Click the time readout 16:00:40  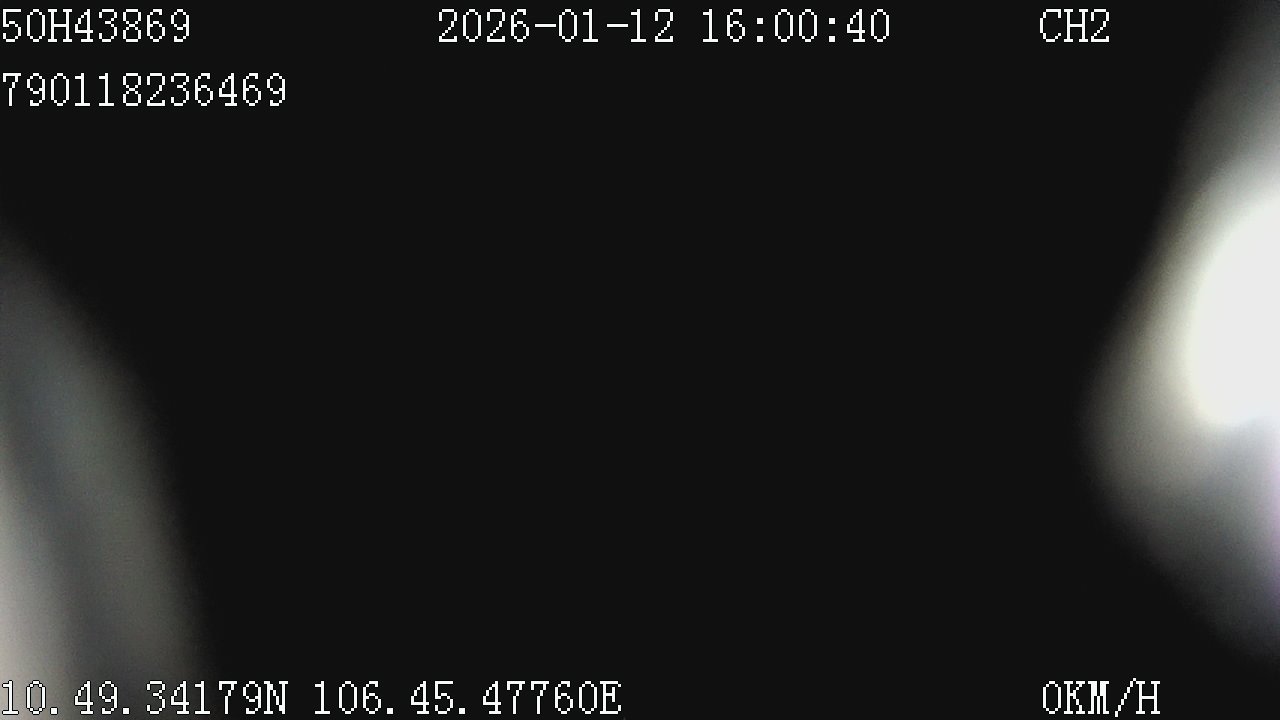[x=795, y=27]
